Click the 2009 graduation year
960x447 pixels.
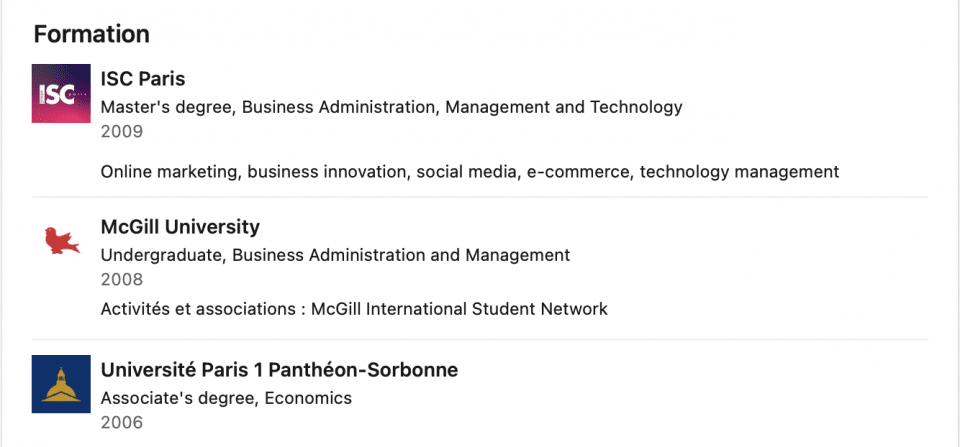pyautogui.click(x=122, y=132)
